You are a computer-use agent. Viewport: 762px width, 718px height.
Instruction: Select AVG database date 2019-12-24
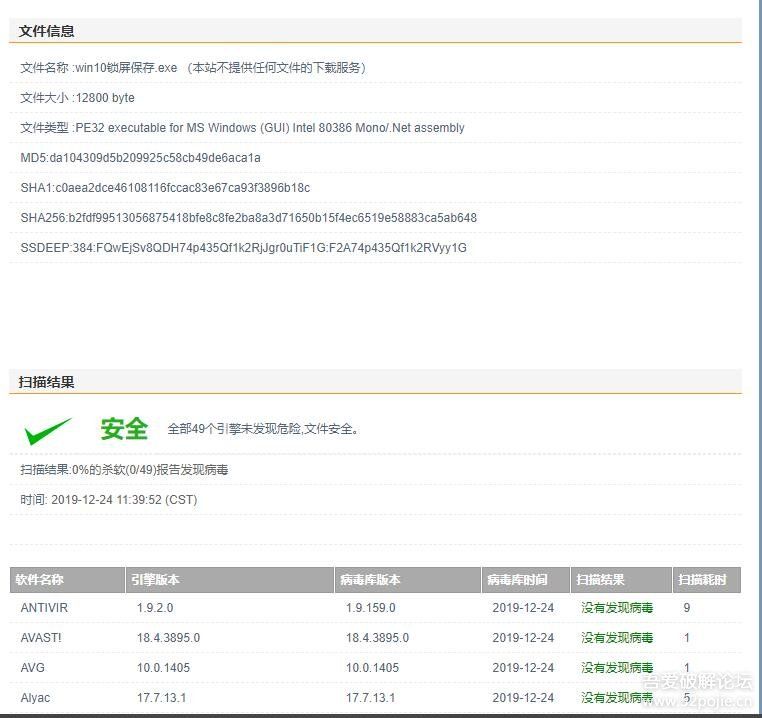coord(523,668)
